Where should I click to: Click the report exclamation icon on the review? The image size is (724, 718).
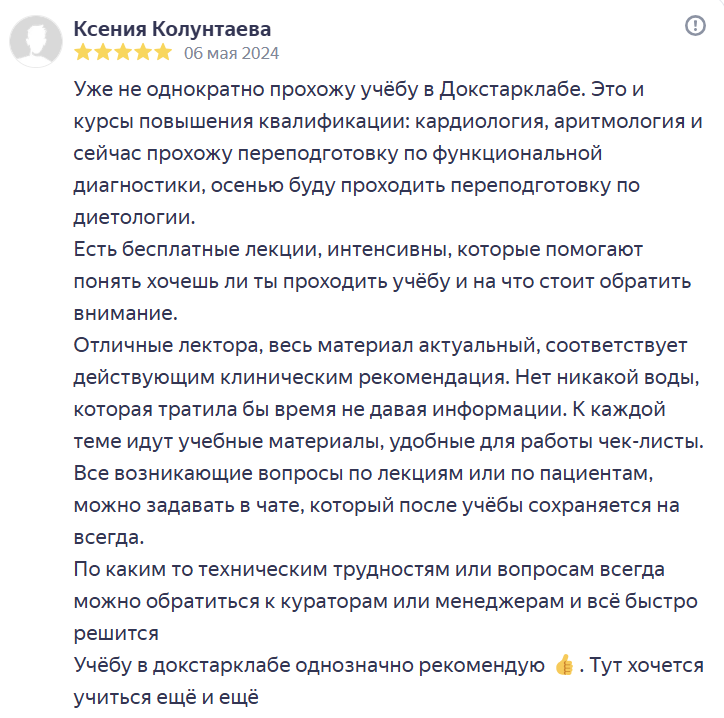pos(696,27)
